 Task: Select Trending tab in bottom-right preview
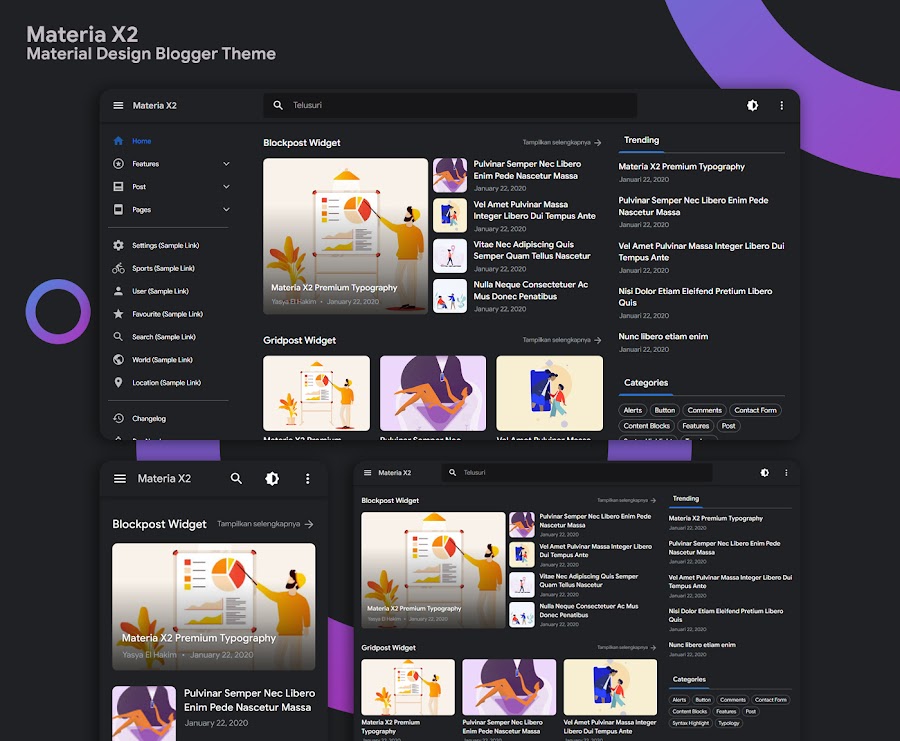(x=685, y=499)
